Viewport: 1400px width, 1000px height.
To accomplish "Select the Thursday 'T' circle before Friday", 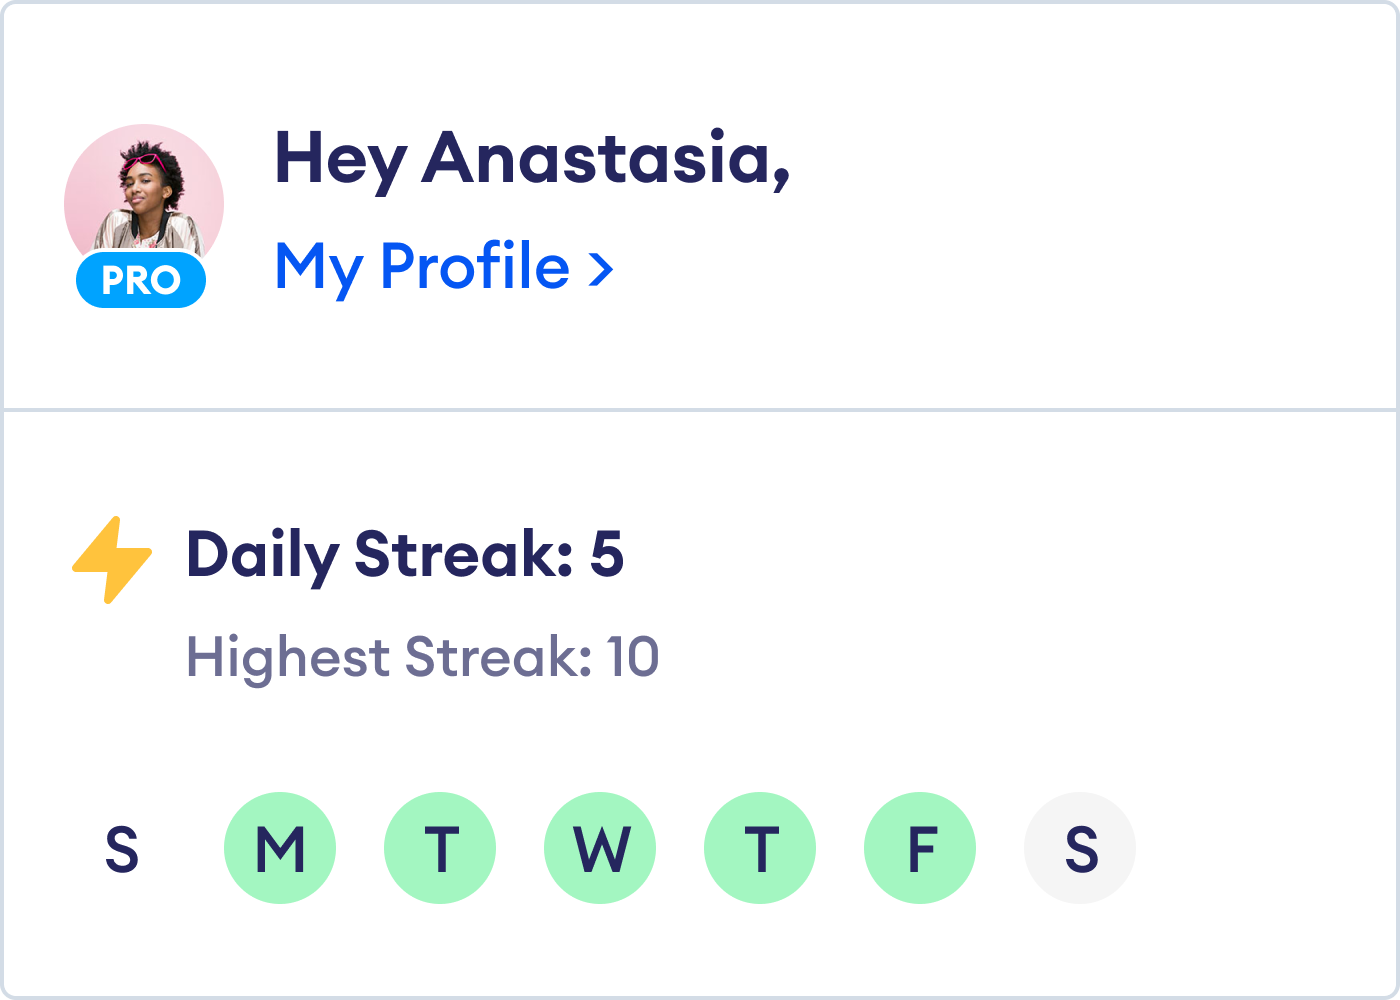I will (x=760, y=848).
